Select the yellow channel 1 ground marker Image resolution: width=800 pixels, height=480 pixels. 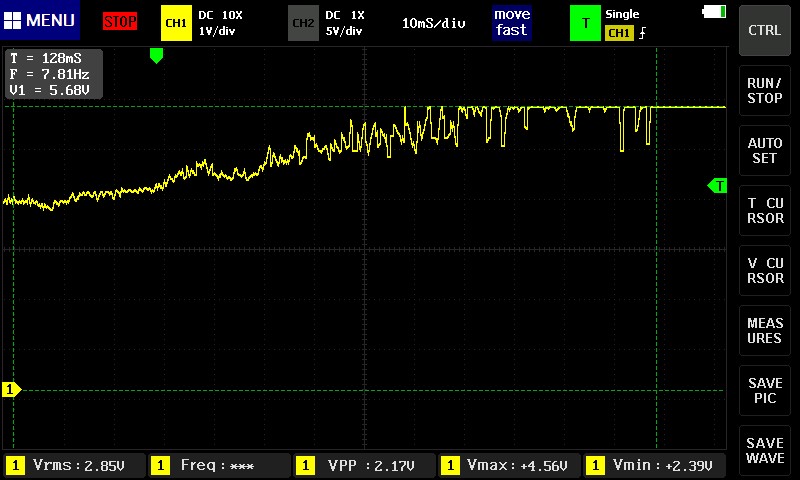[x=11, y=390]
